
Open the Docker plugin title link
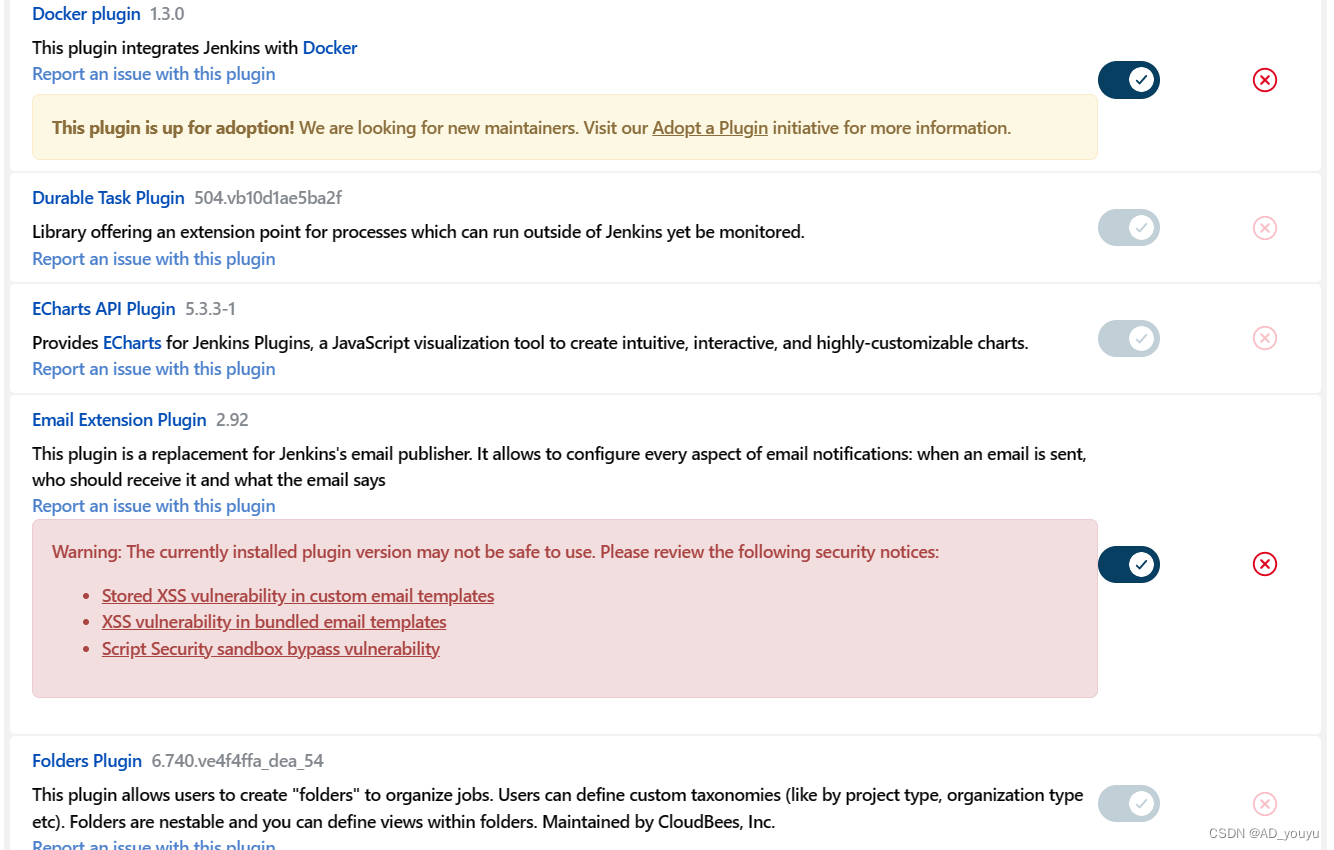[x=86, y=14]
